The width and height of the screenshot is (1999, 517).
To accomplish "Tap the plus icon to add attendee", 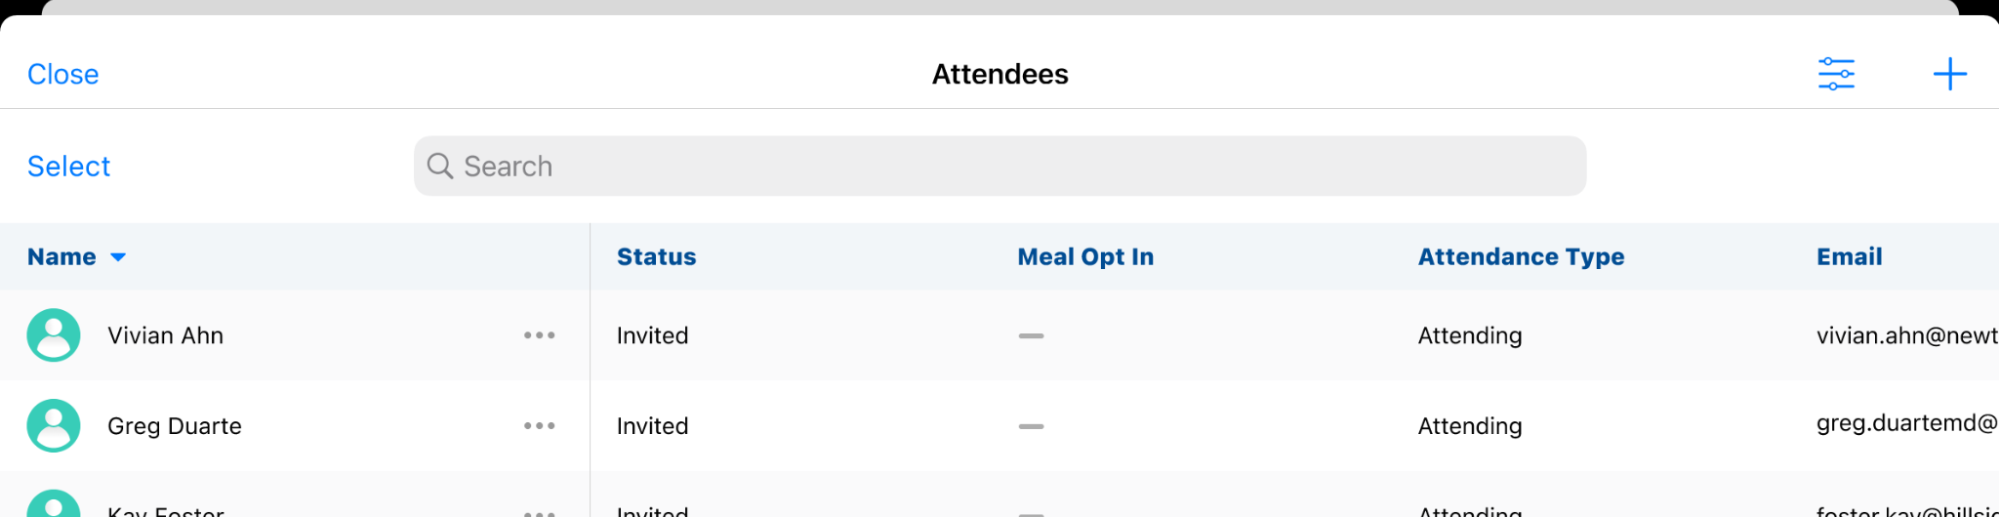I will pos(1949,74).
